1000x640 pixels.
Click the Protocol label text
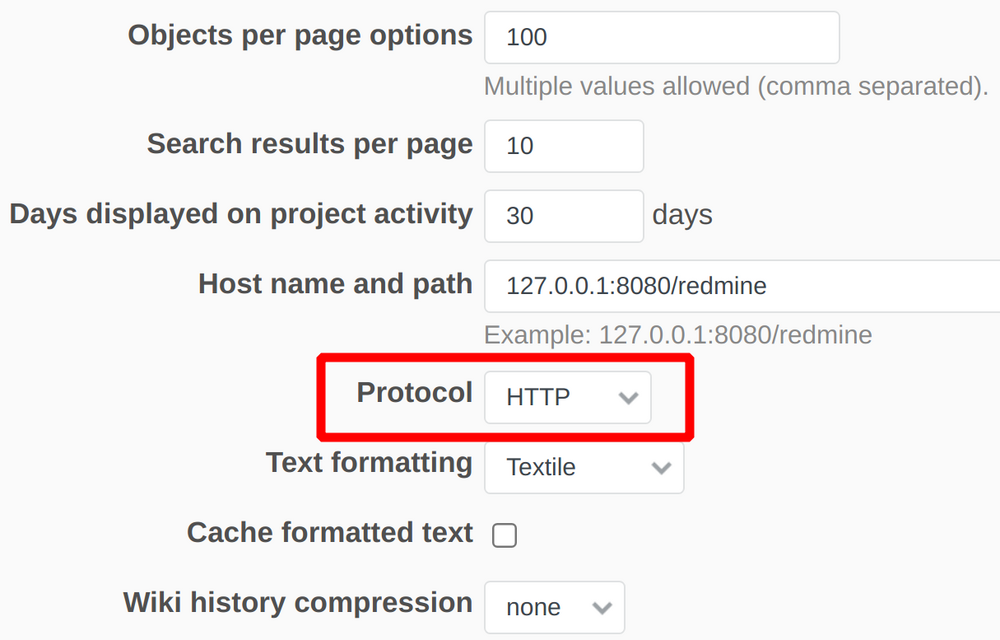[x=415, y=393]
